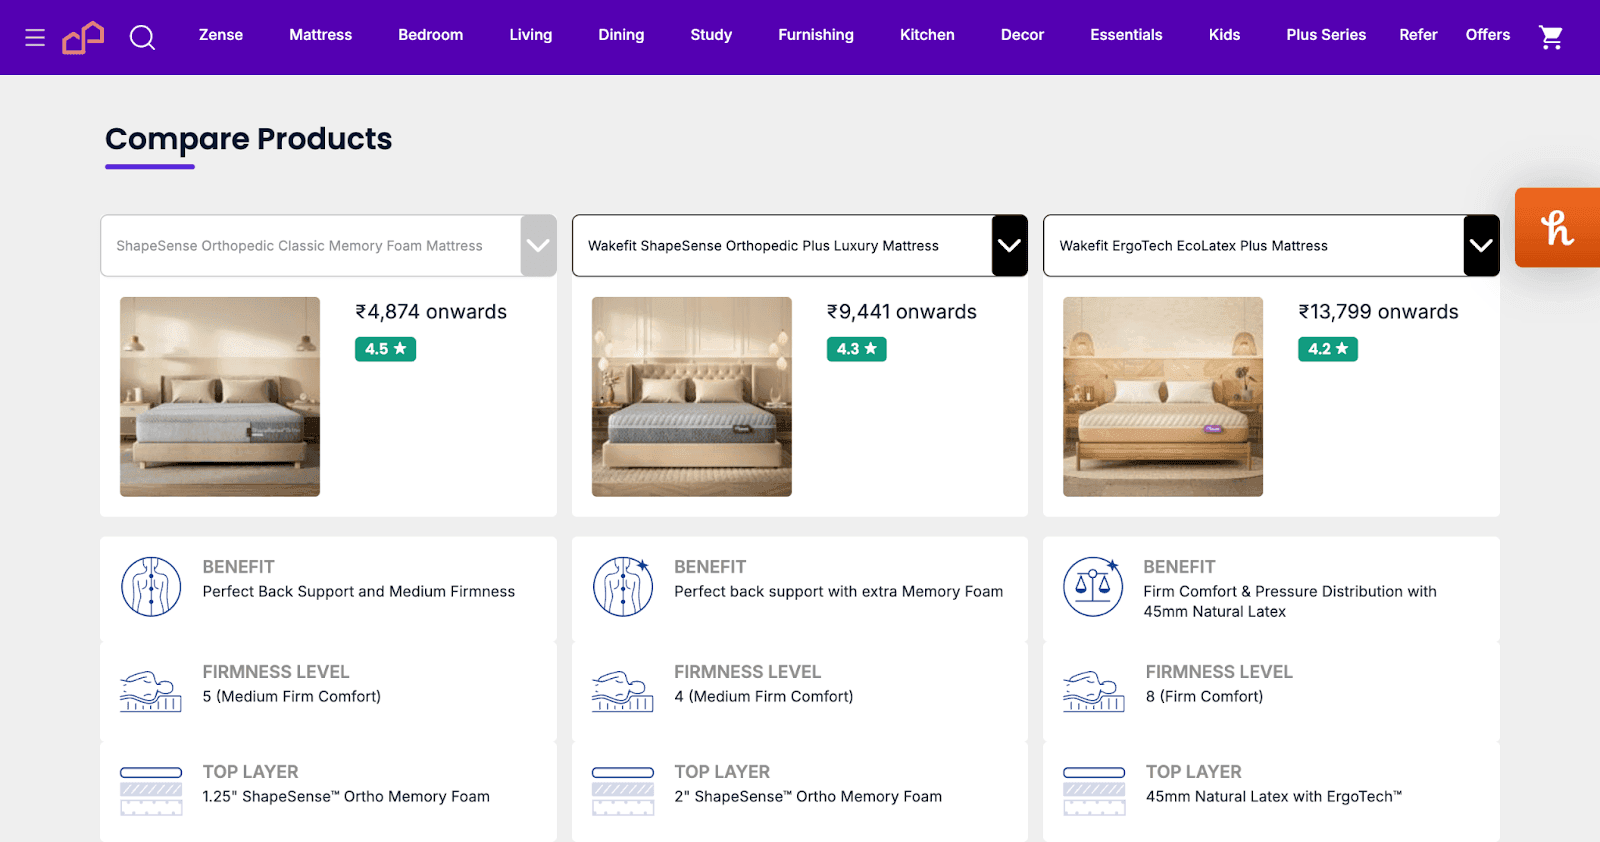Viewport: 1600px width, 842px height.
Task: Open the search icon
Action: pyautogui.click(x=142, y=38)
